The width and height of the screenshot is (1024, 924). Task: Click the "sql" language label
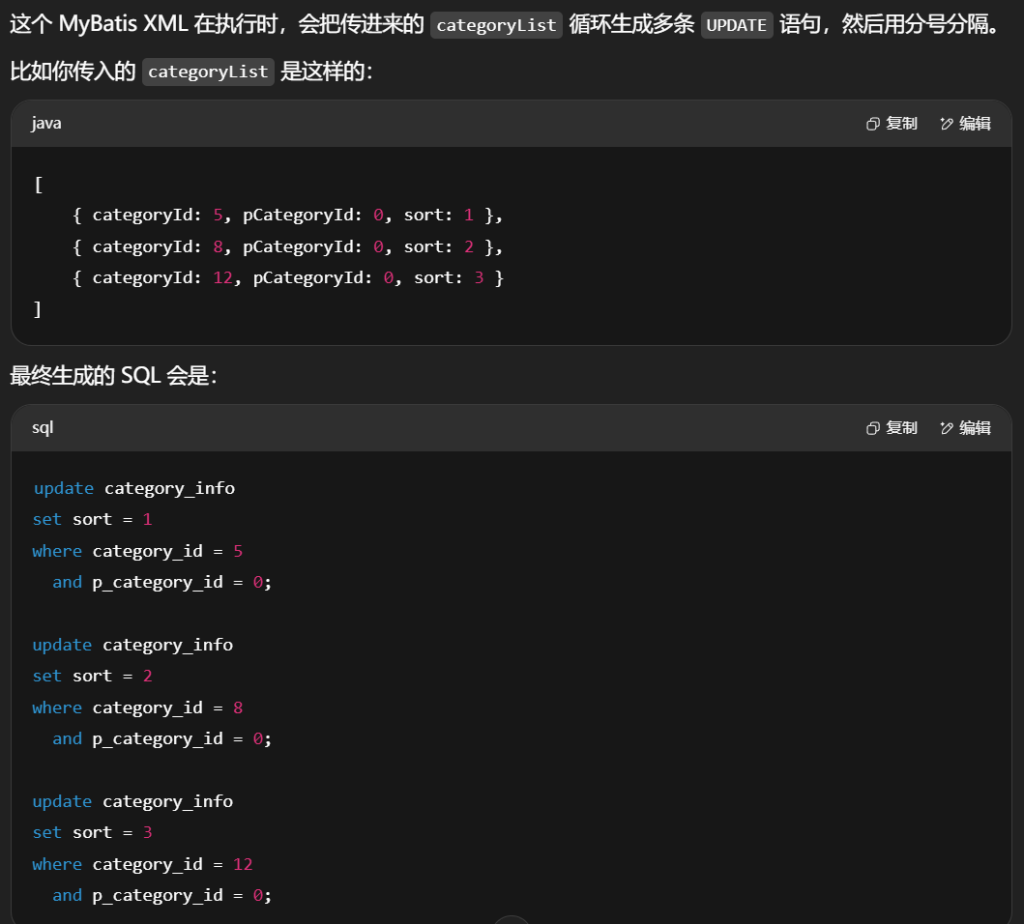coord(43,428)
